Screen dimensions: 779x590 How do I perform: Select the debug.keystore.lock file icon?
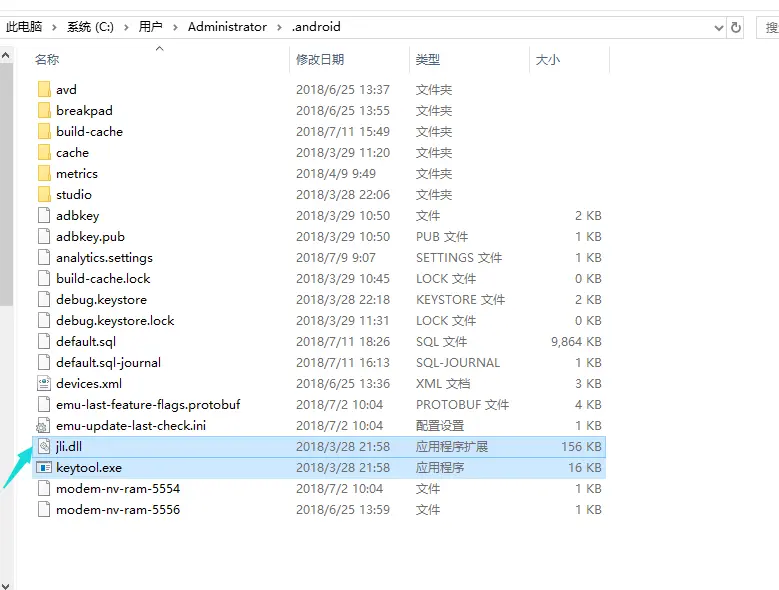coord(44,320)
